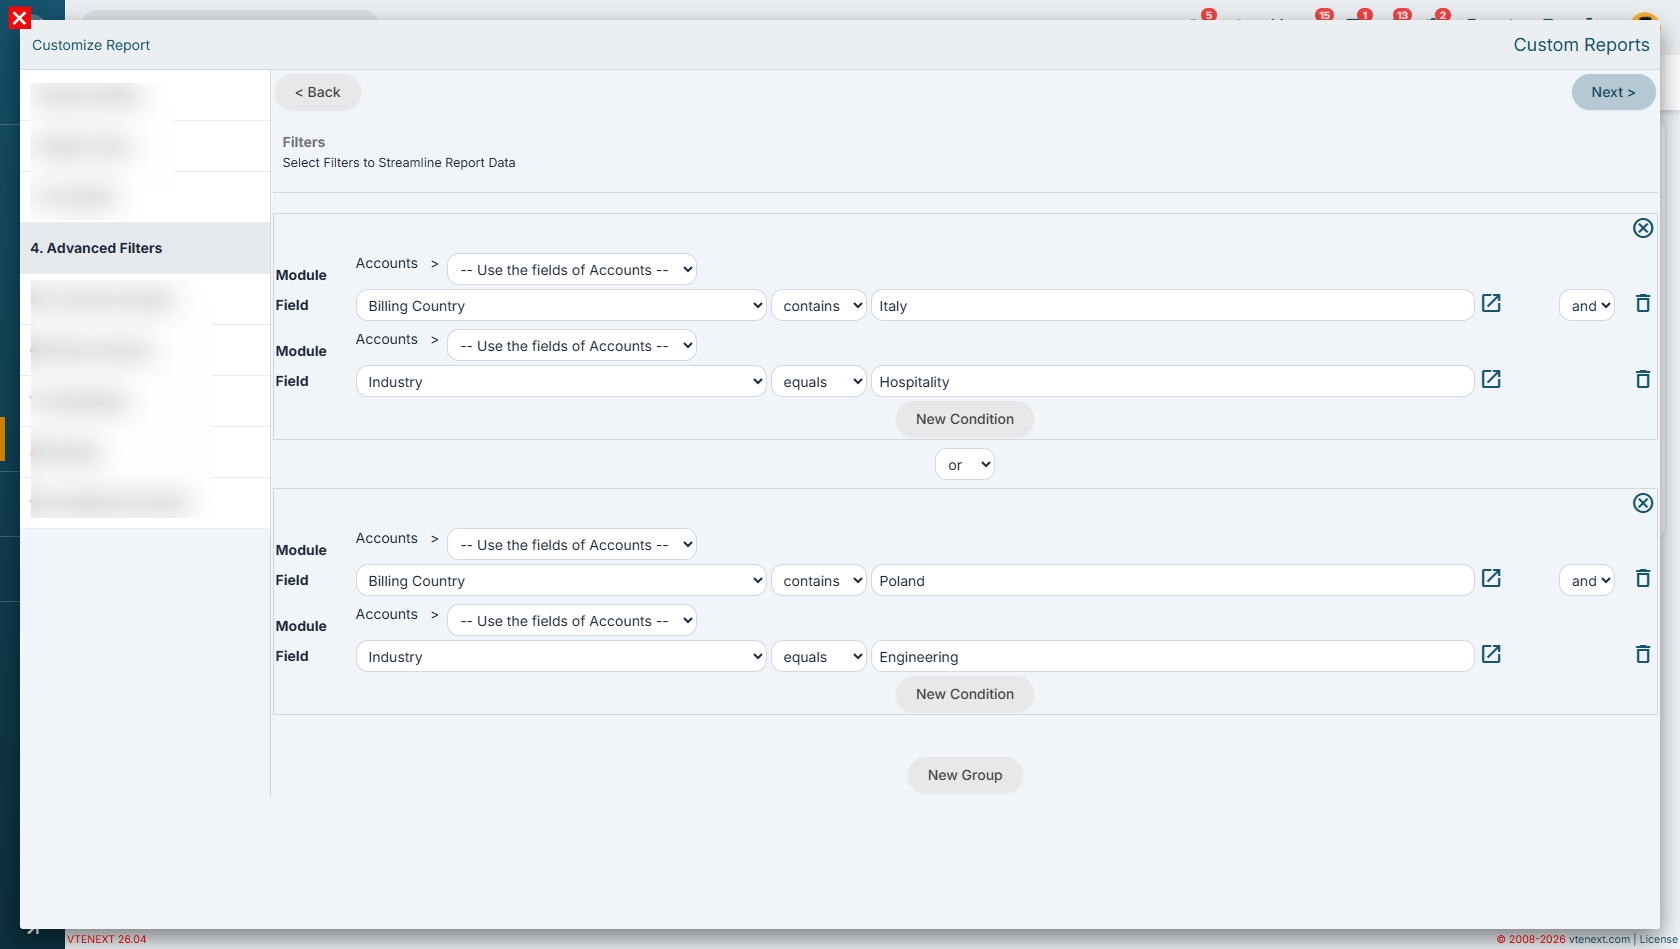Open value picker icon next to Italy

coord(1491,303)
